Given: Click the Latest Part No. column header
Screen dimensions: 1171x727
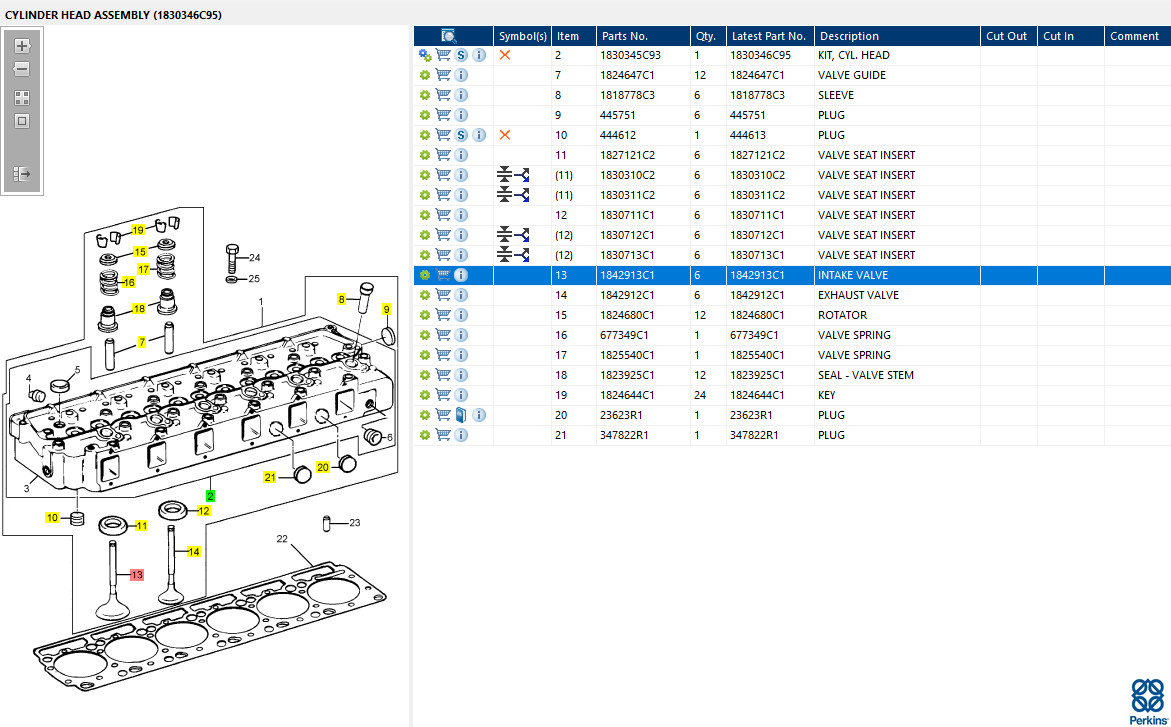Looking at the screenshot, I should tap(767, 36).
